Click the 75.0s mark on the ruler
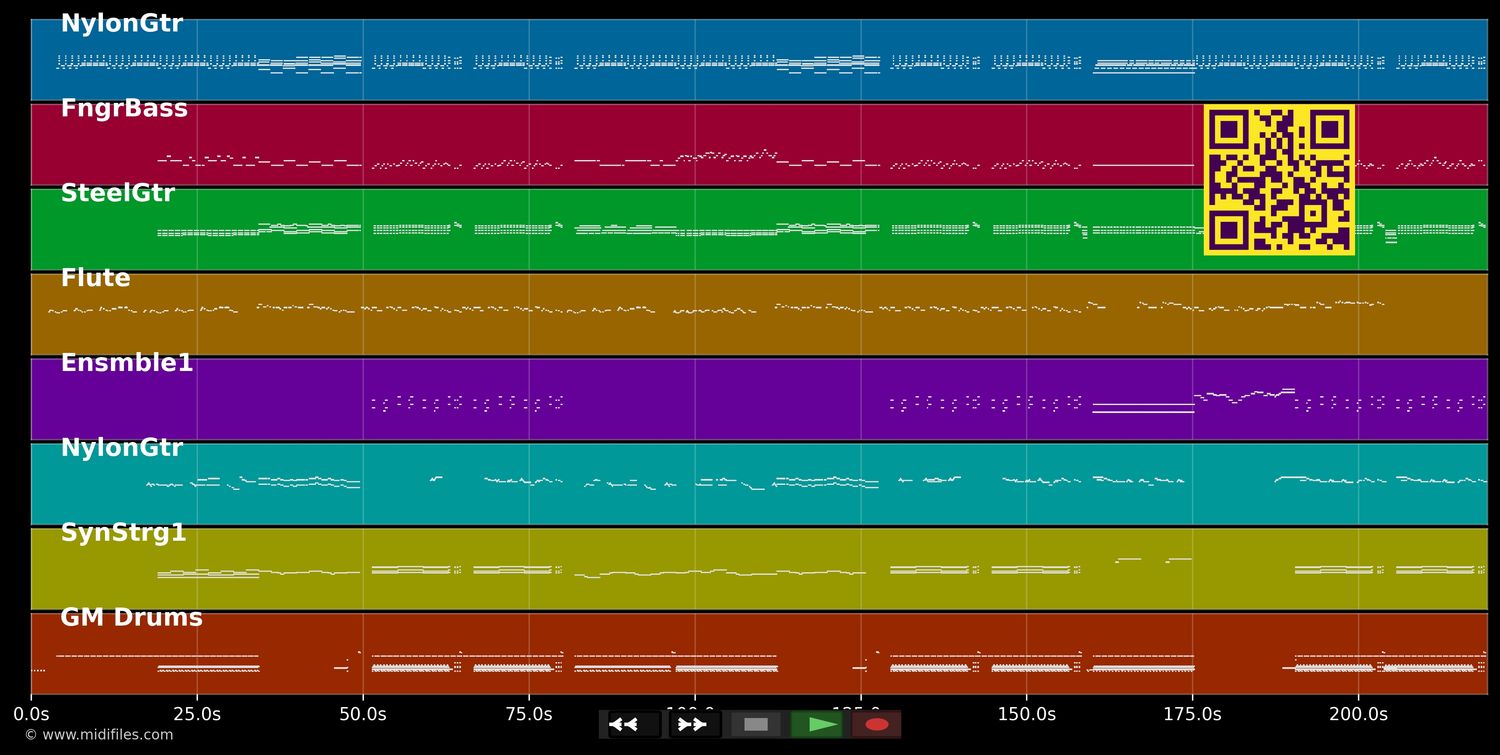 pyautogui.click(x=530, y=714)
